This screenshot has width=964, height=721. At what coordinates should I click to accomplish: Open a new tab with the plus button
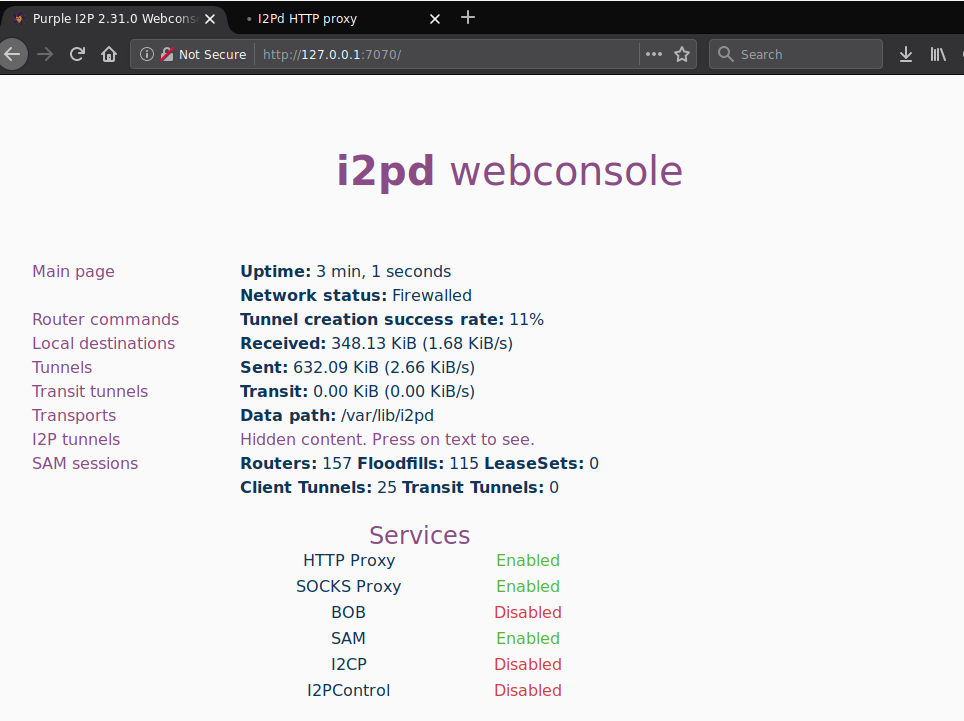[468, 17]
